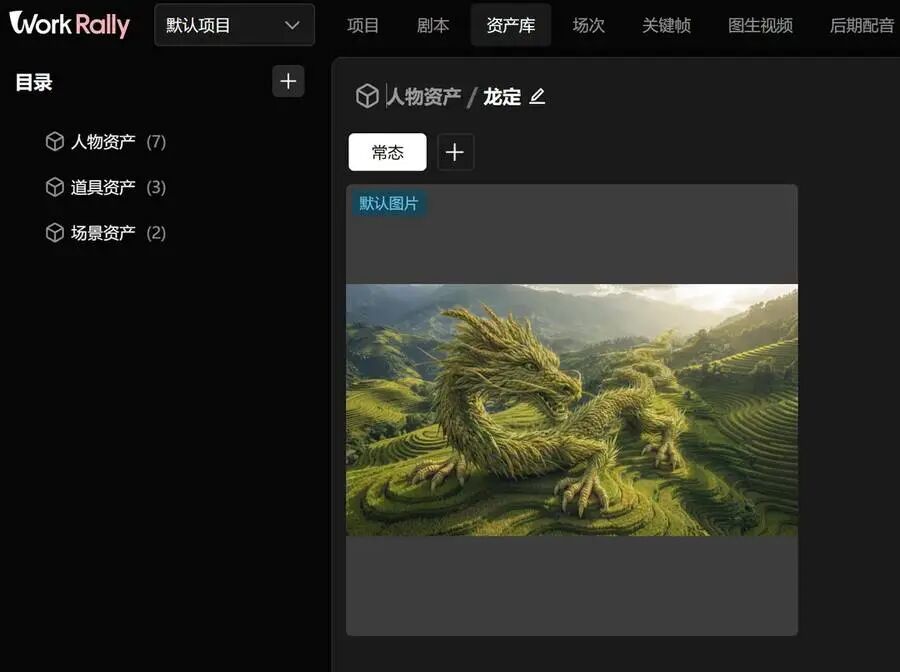Image resolution: width=900 pixels, height=672 pixels.
Task: Select the 资产库 tab
Action: (510, 25)
